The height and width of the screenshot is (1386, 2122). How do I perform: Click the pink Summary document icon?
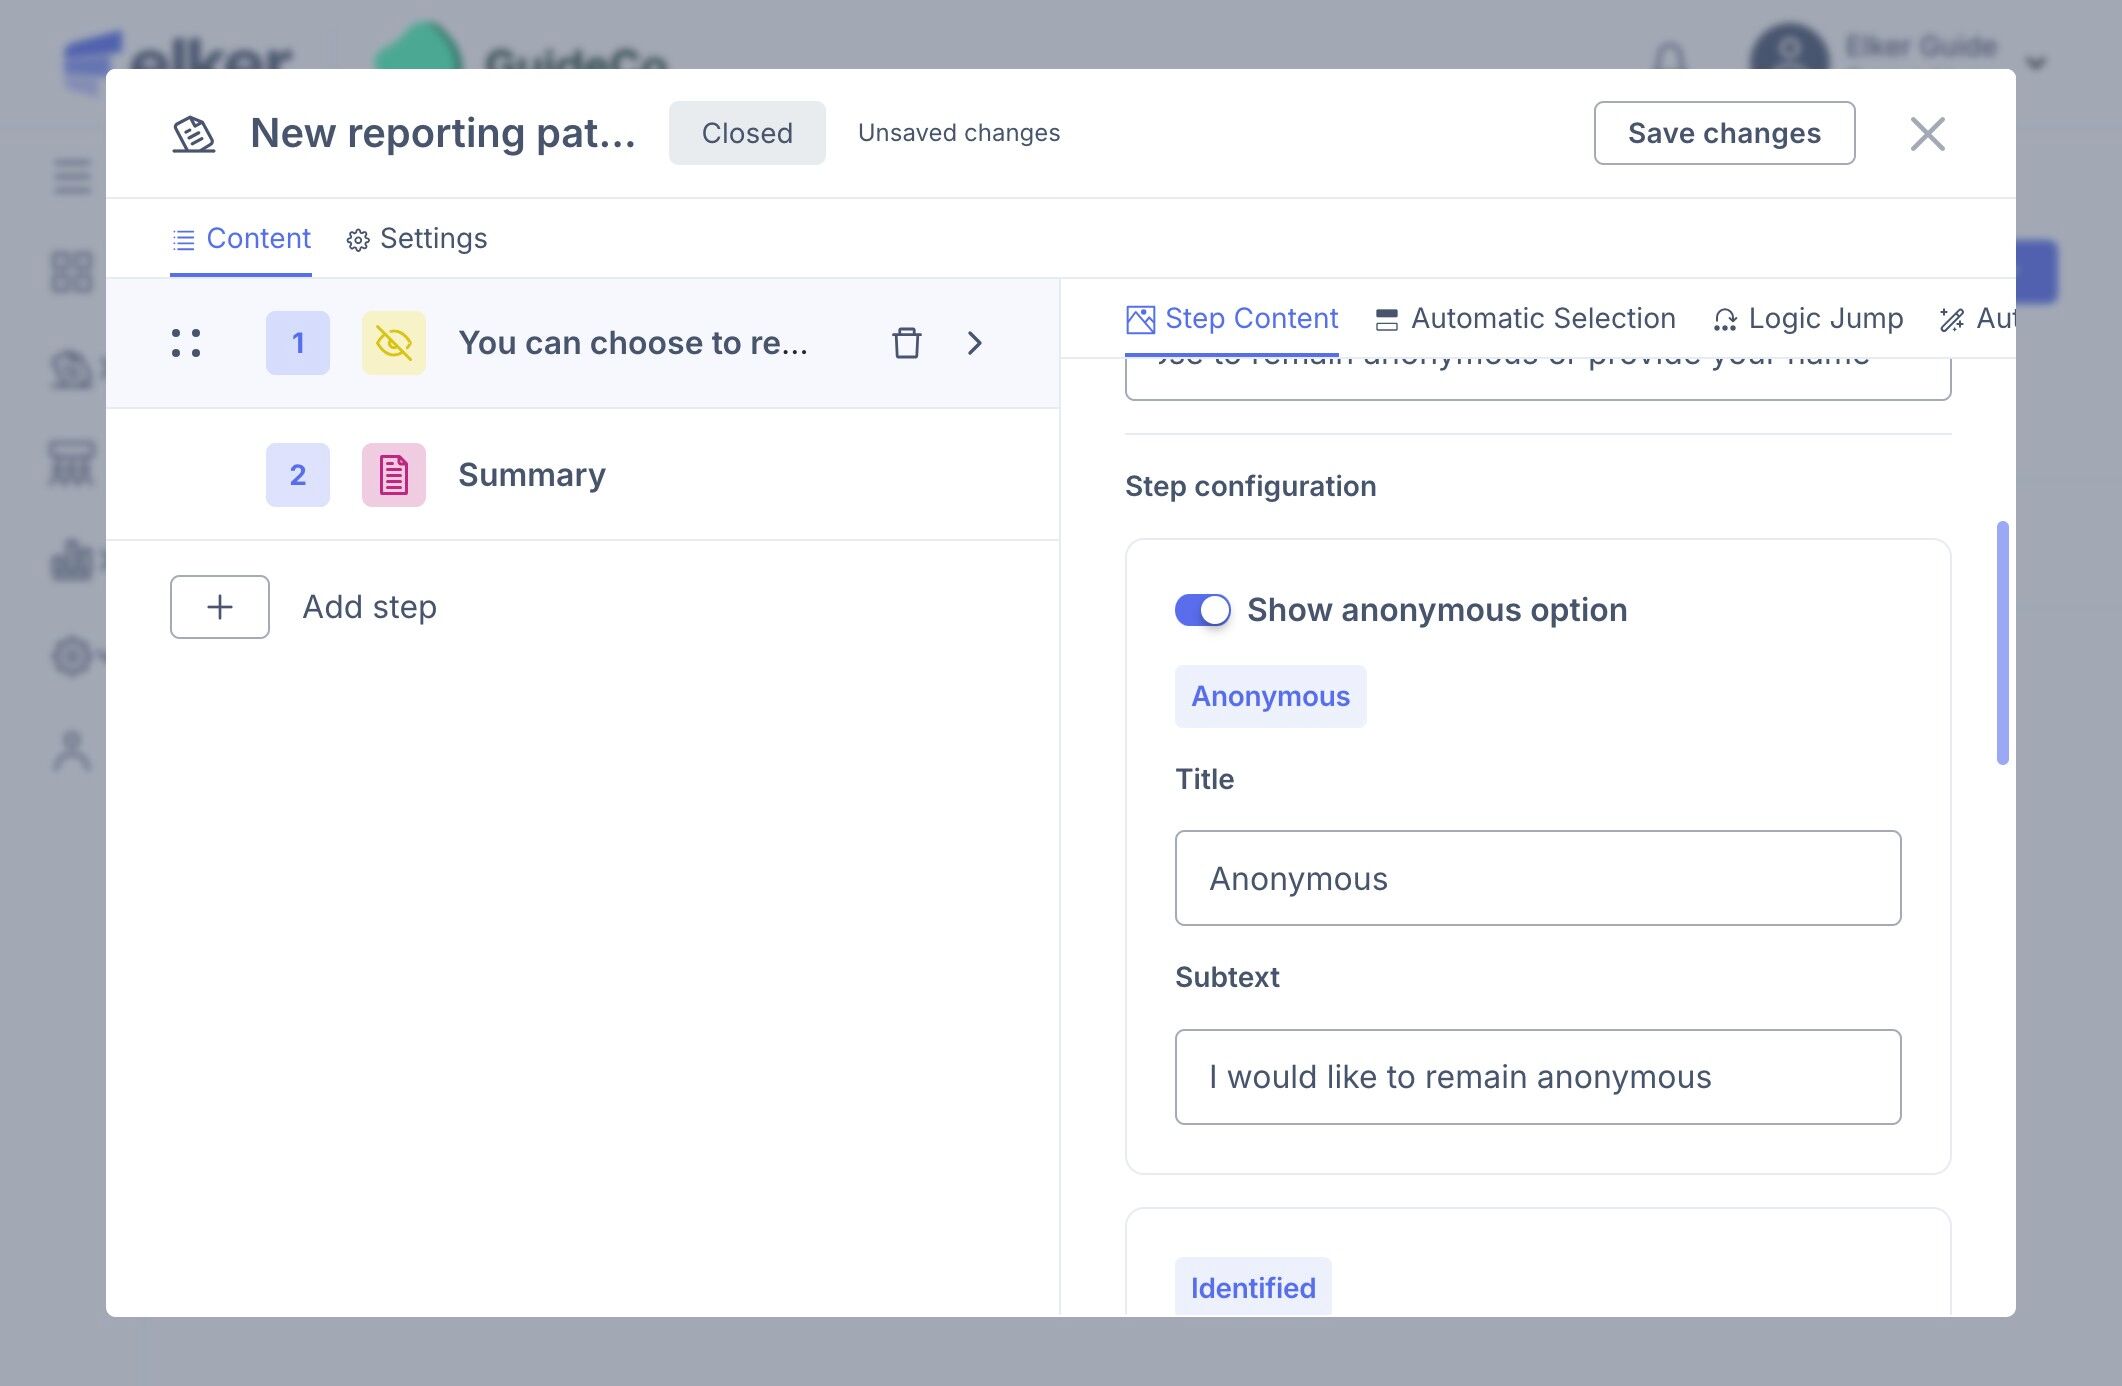tap(393, 475)
